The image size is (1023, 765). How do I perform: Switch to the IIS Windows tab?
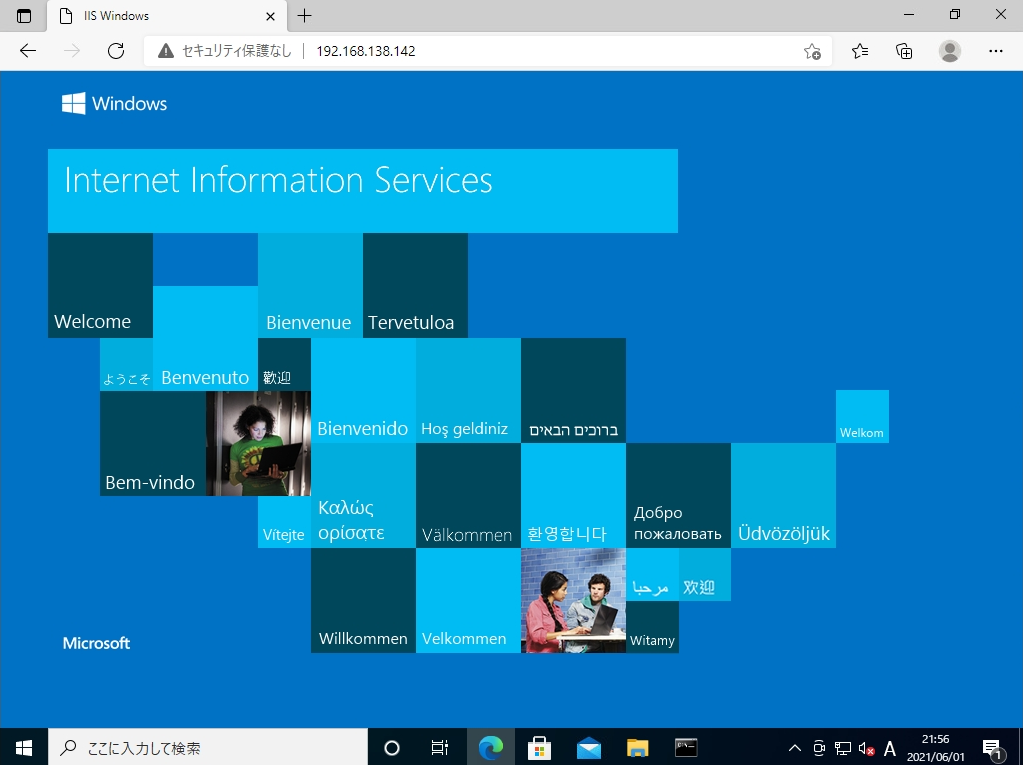166,16
